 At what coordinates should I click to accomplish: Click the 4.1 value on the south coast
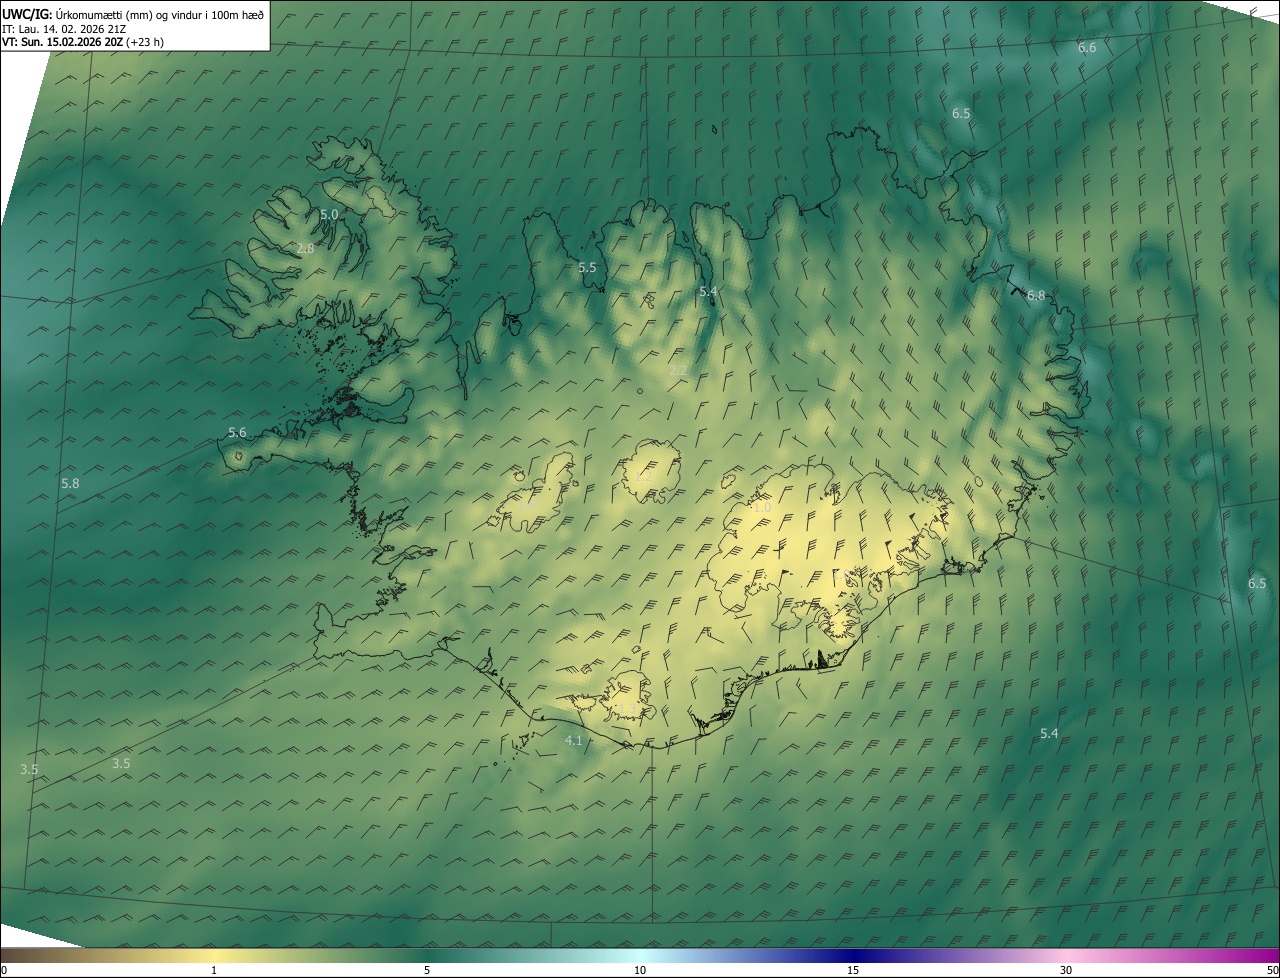(574, 740)
